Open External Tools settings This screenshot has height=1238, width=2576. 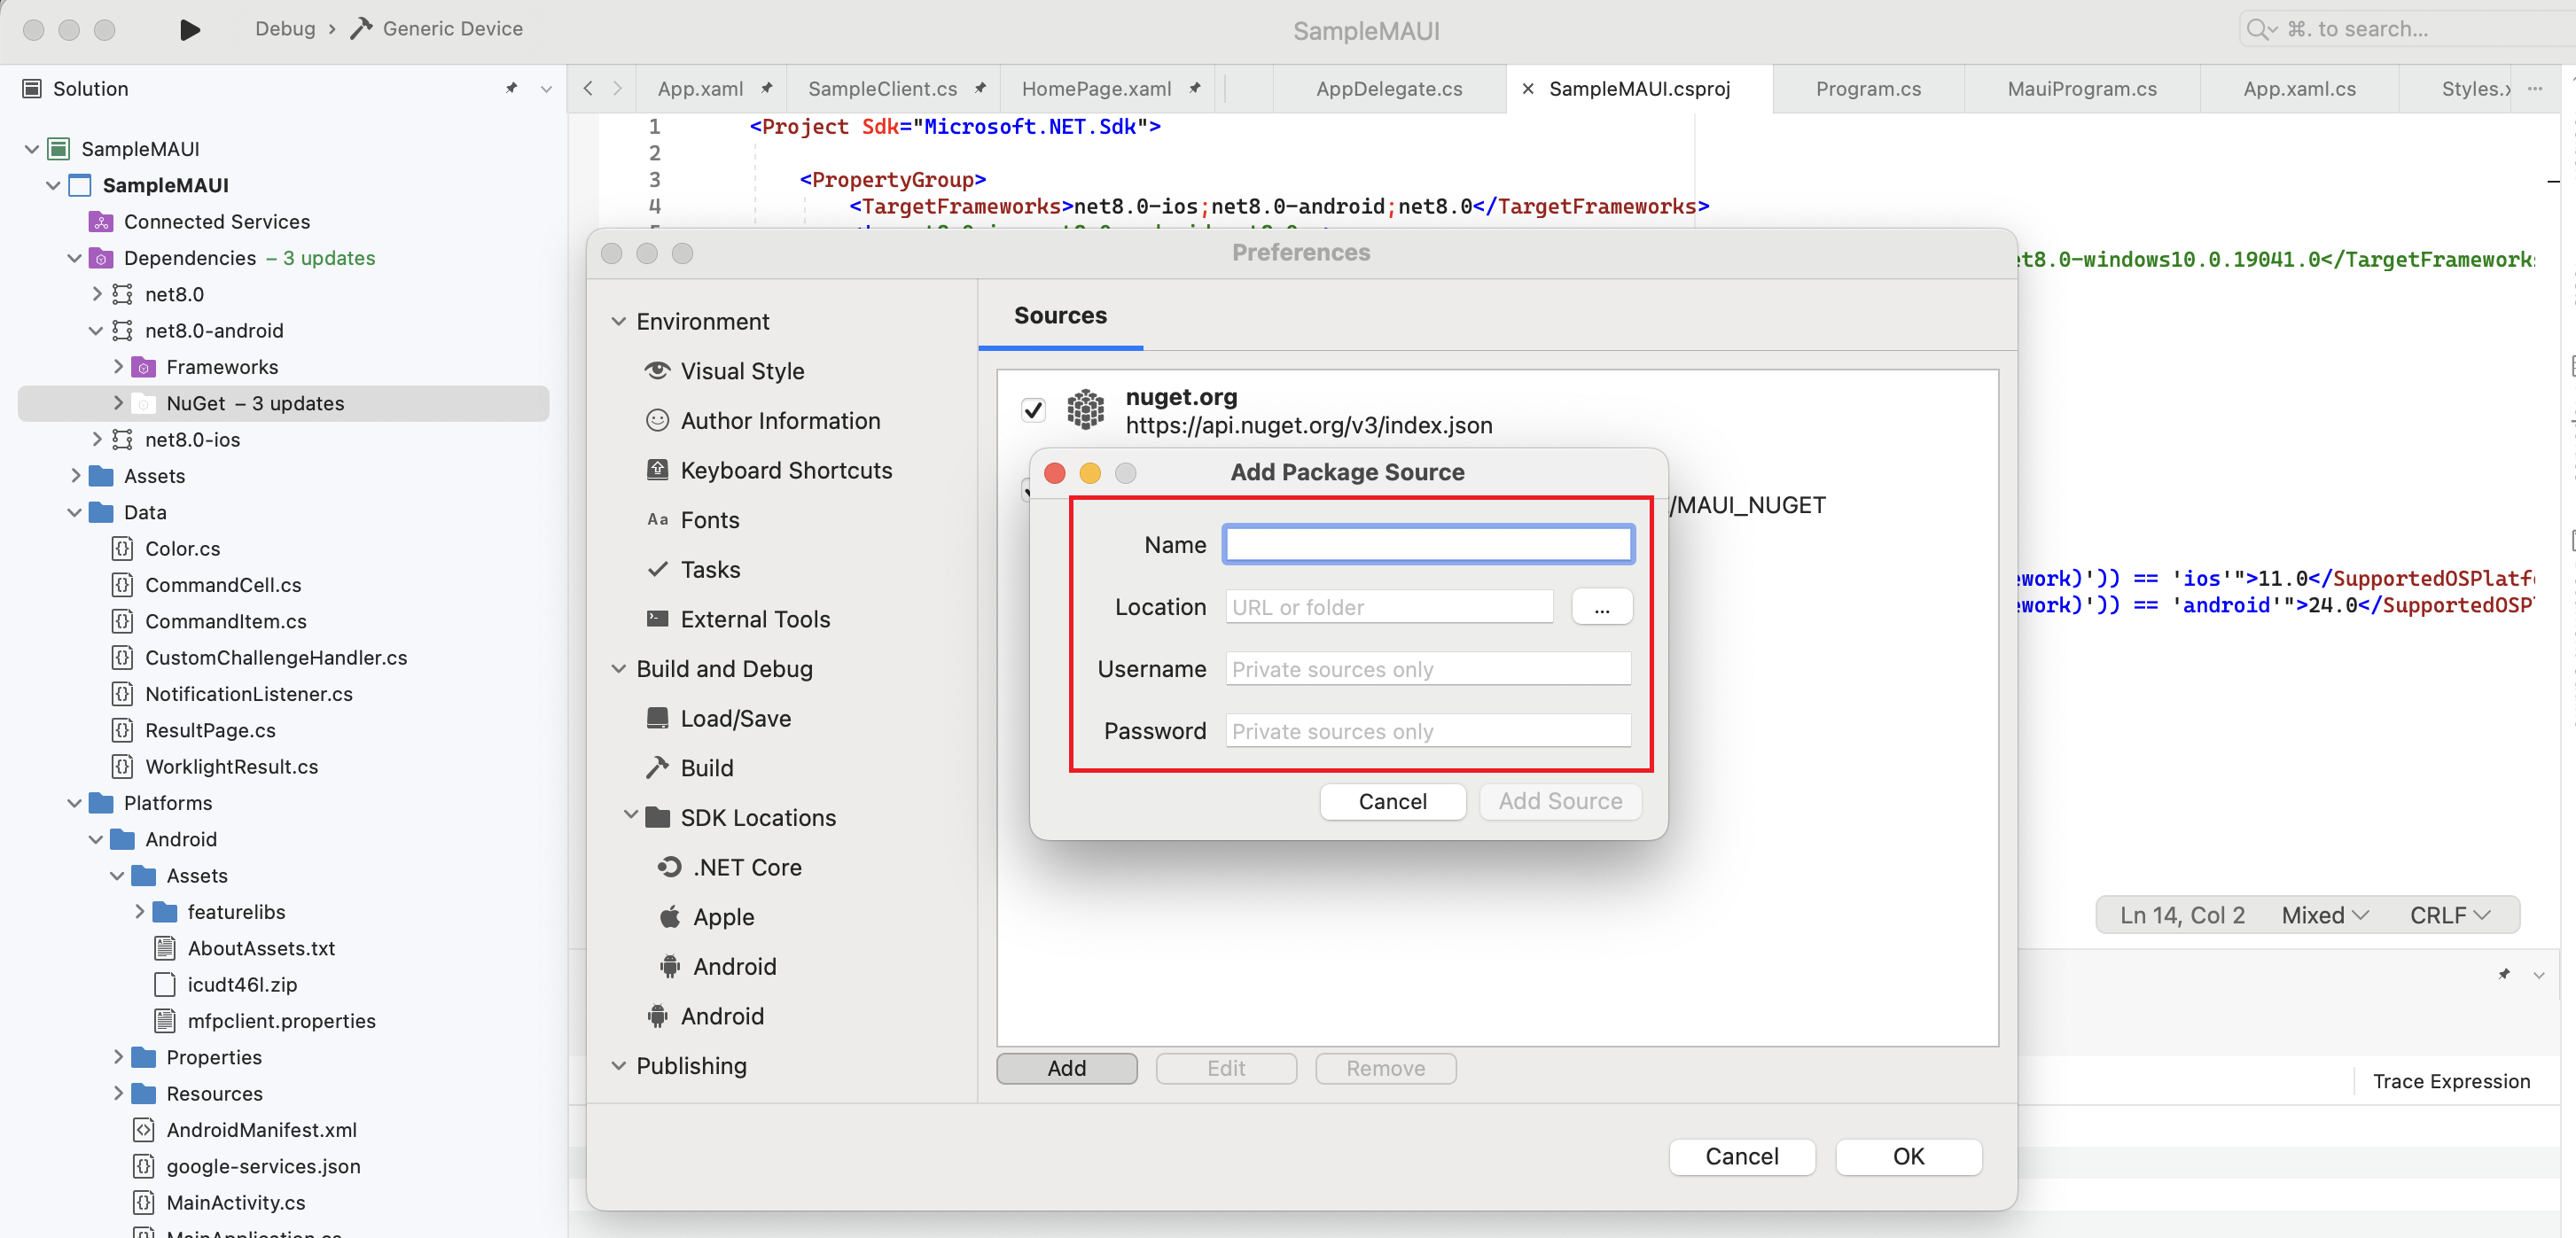point(755,619)
